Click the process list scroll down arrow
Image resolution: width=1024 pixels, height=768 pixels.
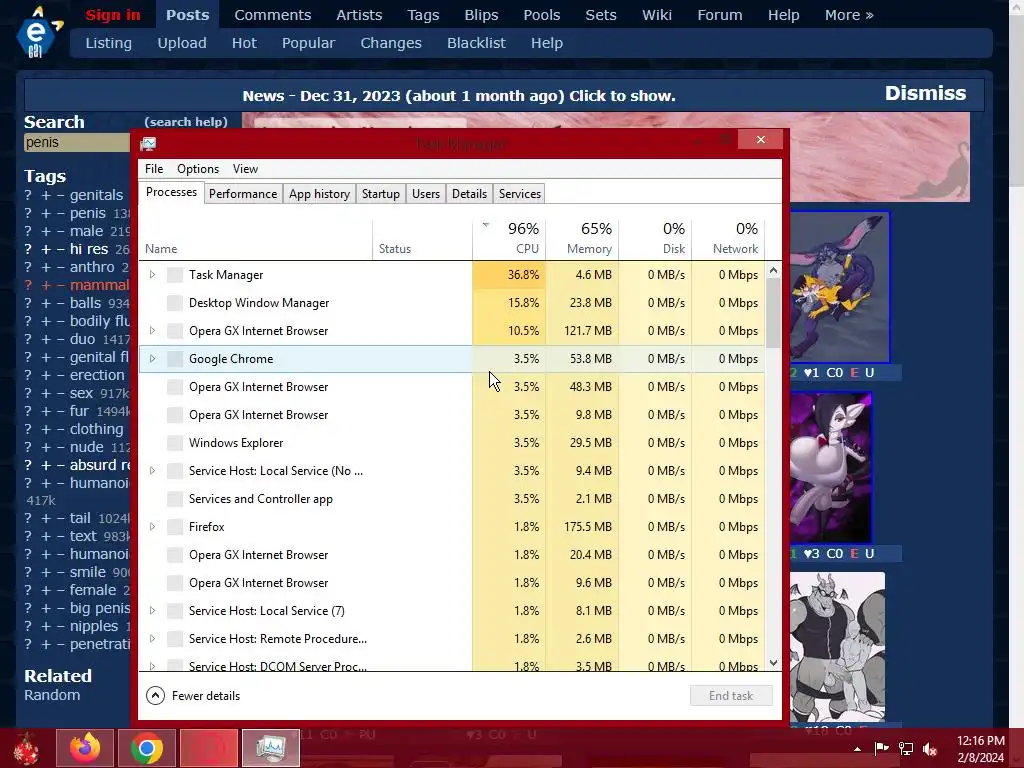tap(774, 663)
